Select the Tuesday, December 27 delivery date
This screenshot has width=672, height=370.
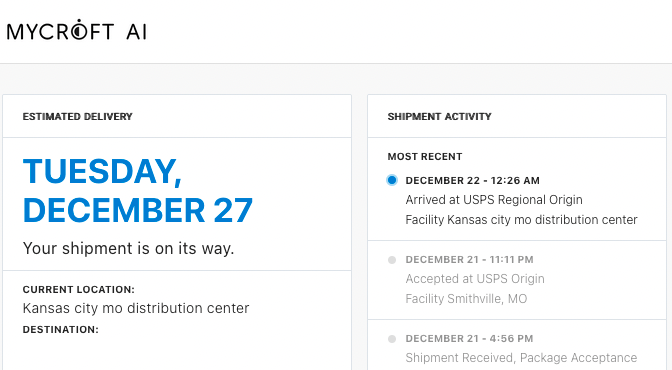pyautogui.click(x=138, y=190)
